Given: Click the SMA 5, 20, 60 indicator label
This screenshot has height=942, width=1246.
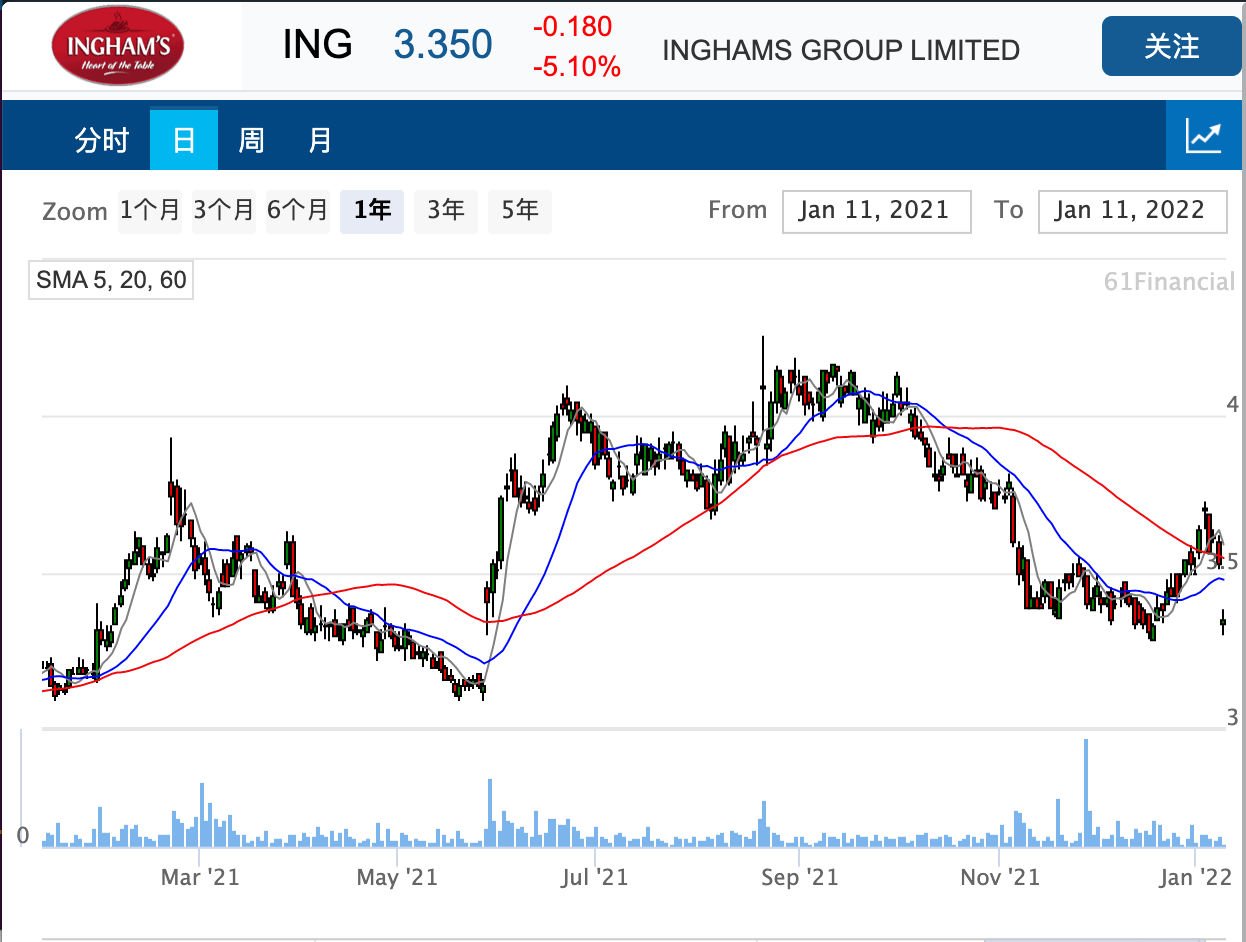Looking at the screenshot, I should (x=111, y=280).
